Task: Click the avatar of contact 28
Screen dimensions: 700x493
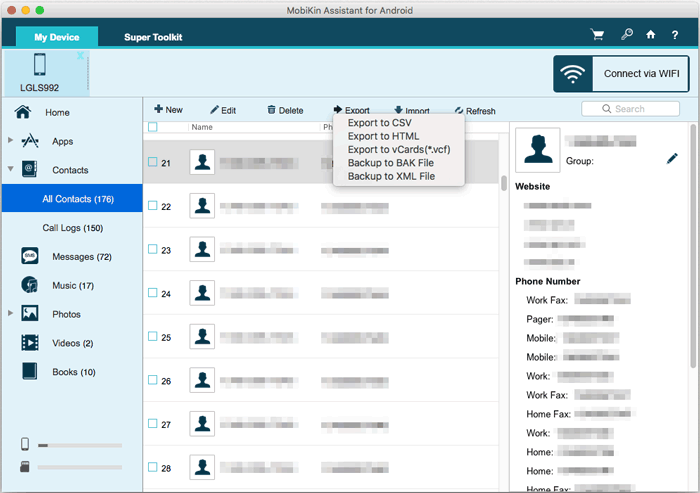Action: pyautogui.click(x=202, y=467)
